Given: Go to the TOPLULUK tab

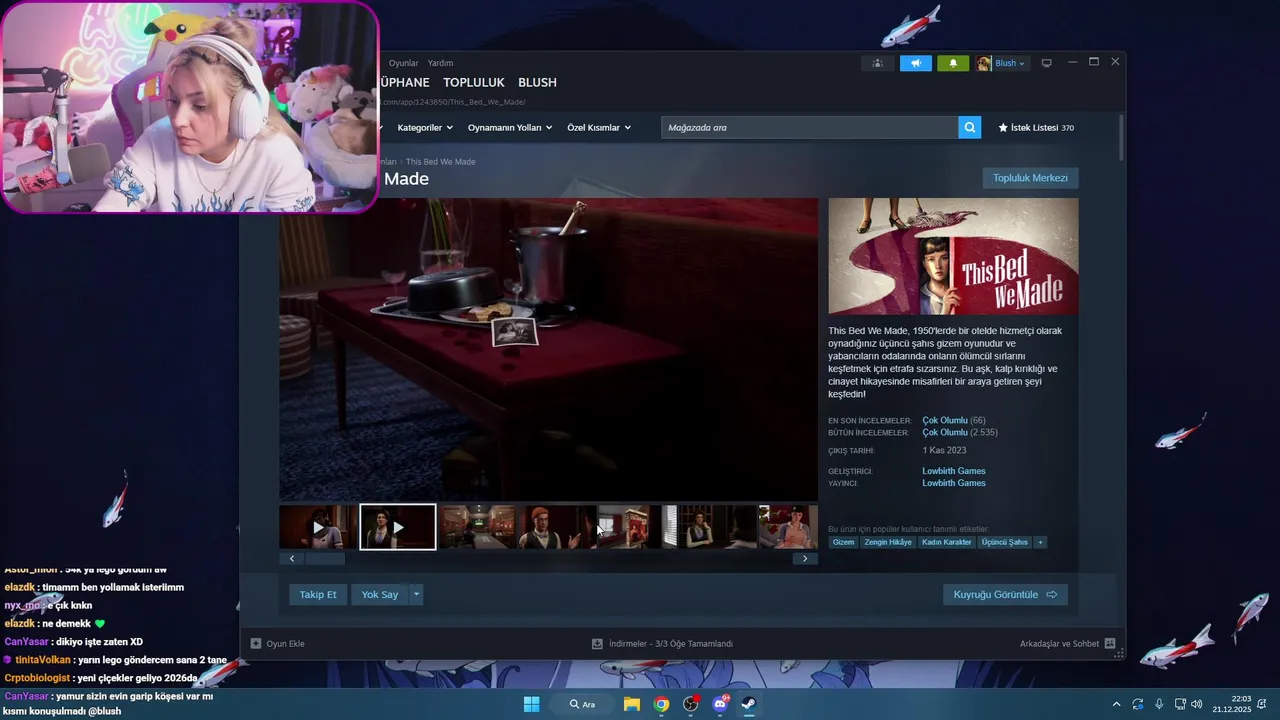Looking at the screenshot, I should (474, 82).
